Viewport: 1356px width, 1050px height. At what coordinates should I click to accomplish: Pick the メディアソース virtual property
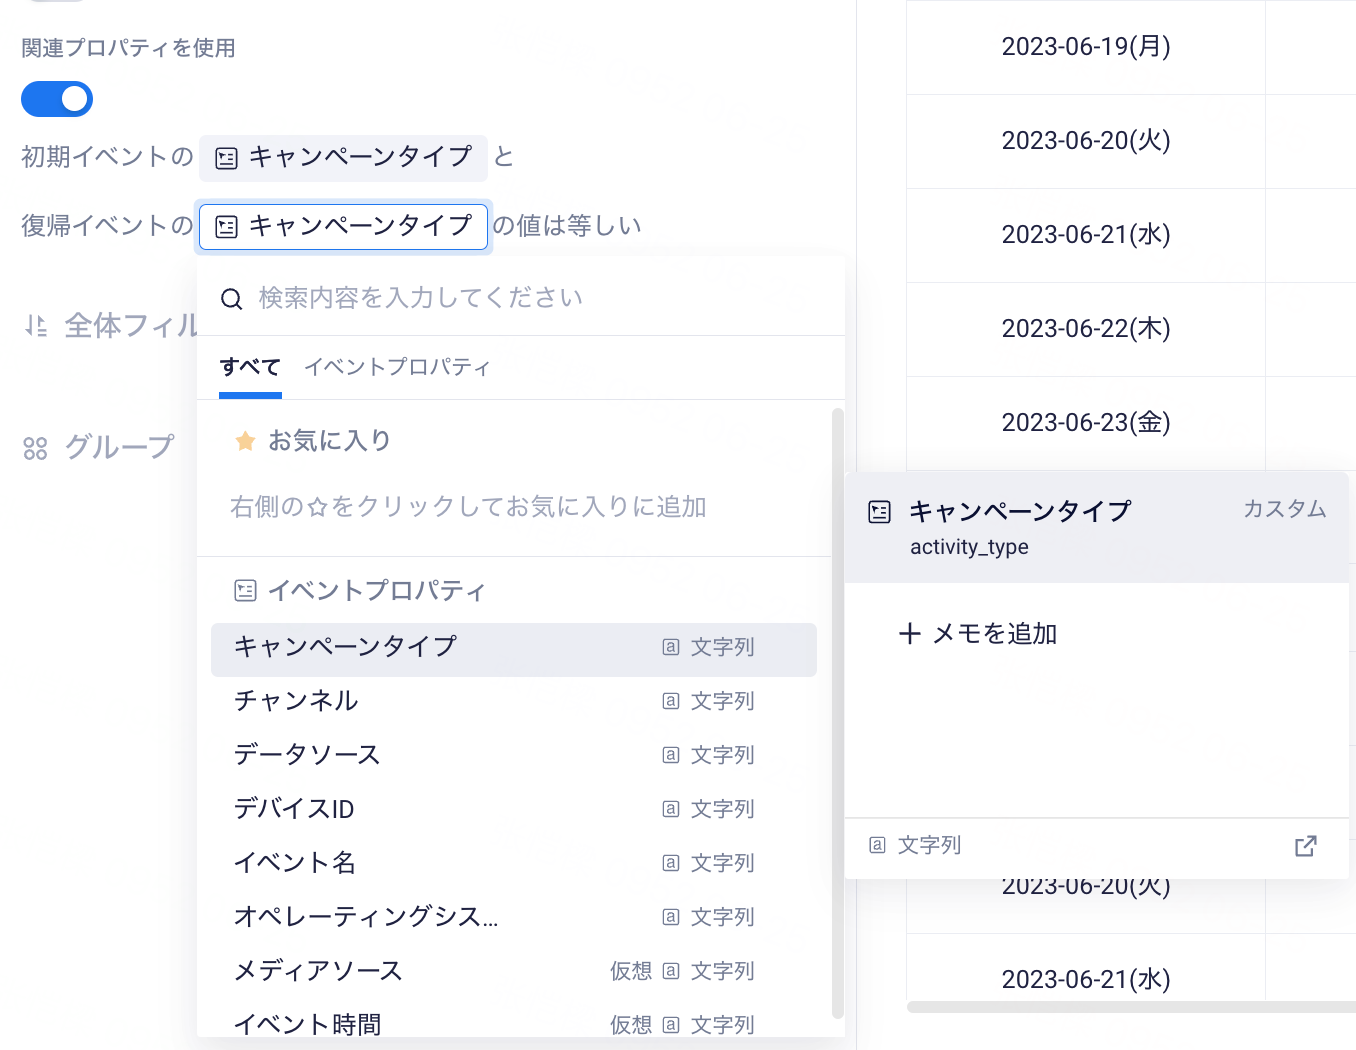(513, 971)
